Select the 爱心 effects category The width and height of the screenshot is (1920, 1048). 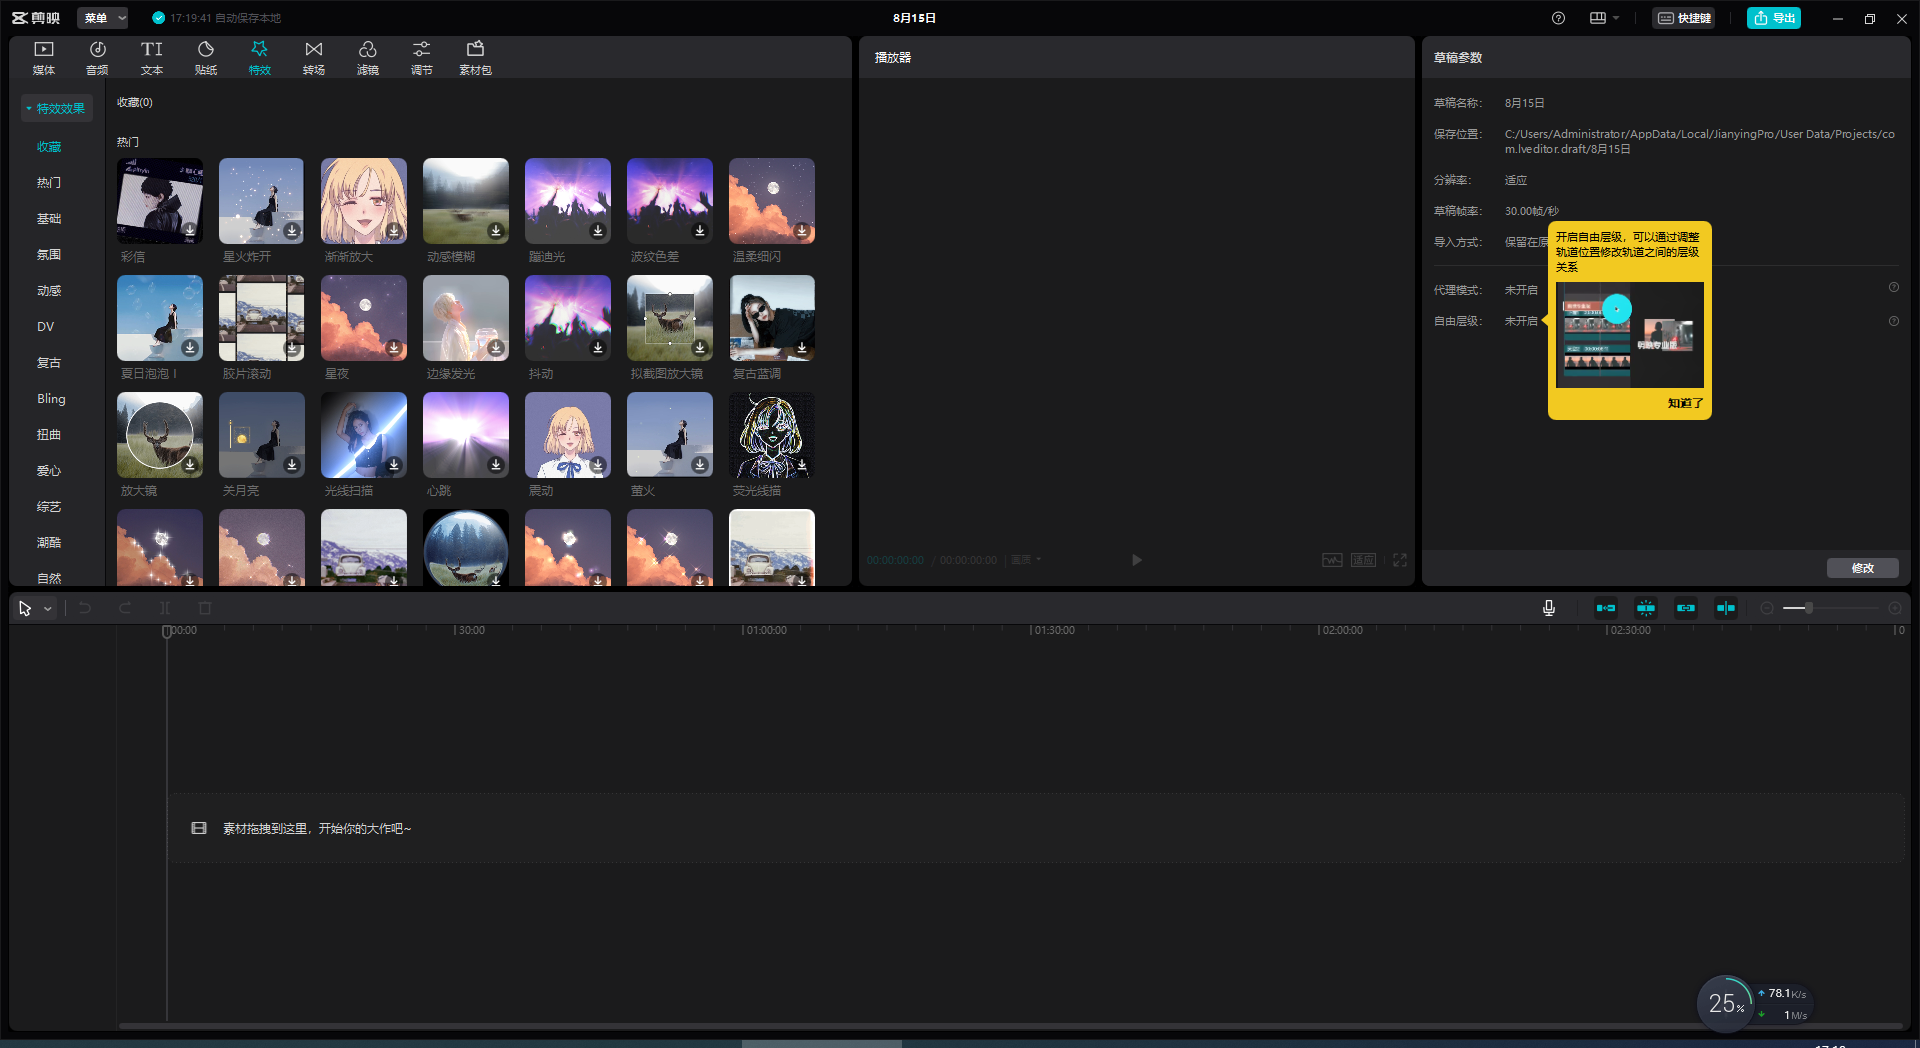[x=49, y=471]
